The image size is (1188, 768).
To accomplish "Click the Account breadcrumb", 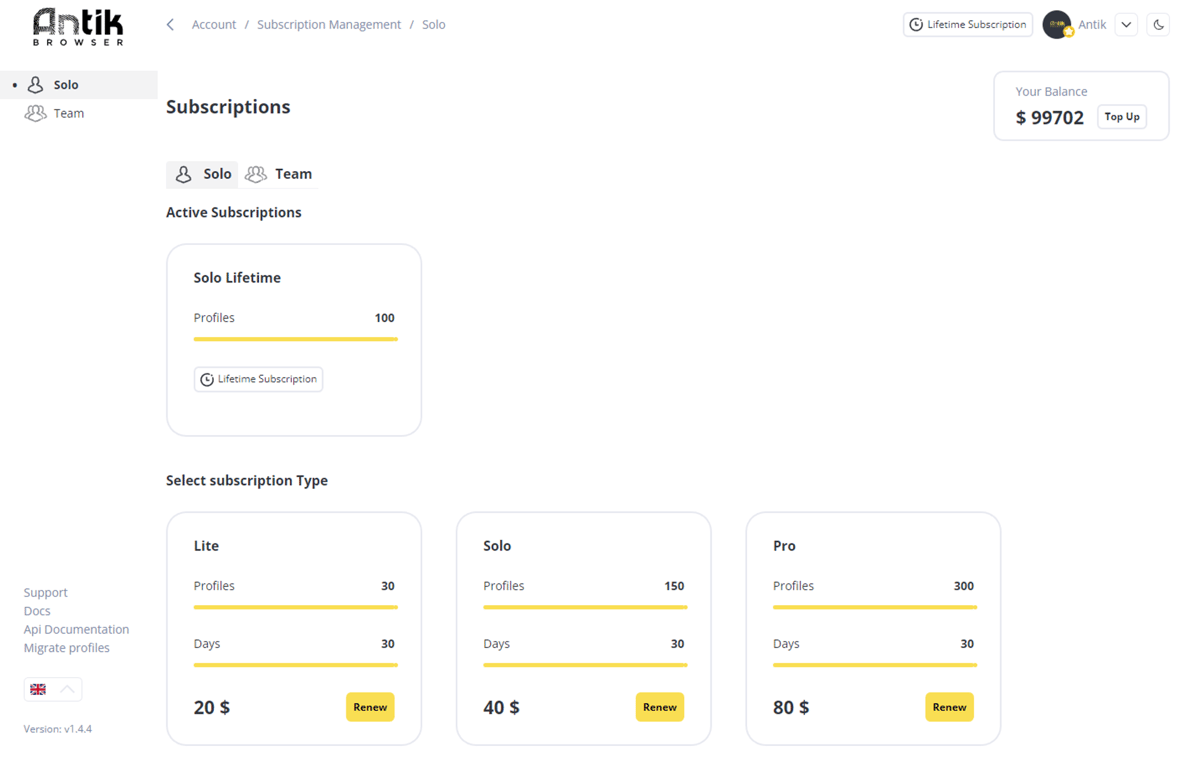I will (214, 25).
